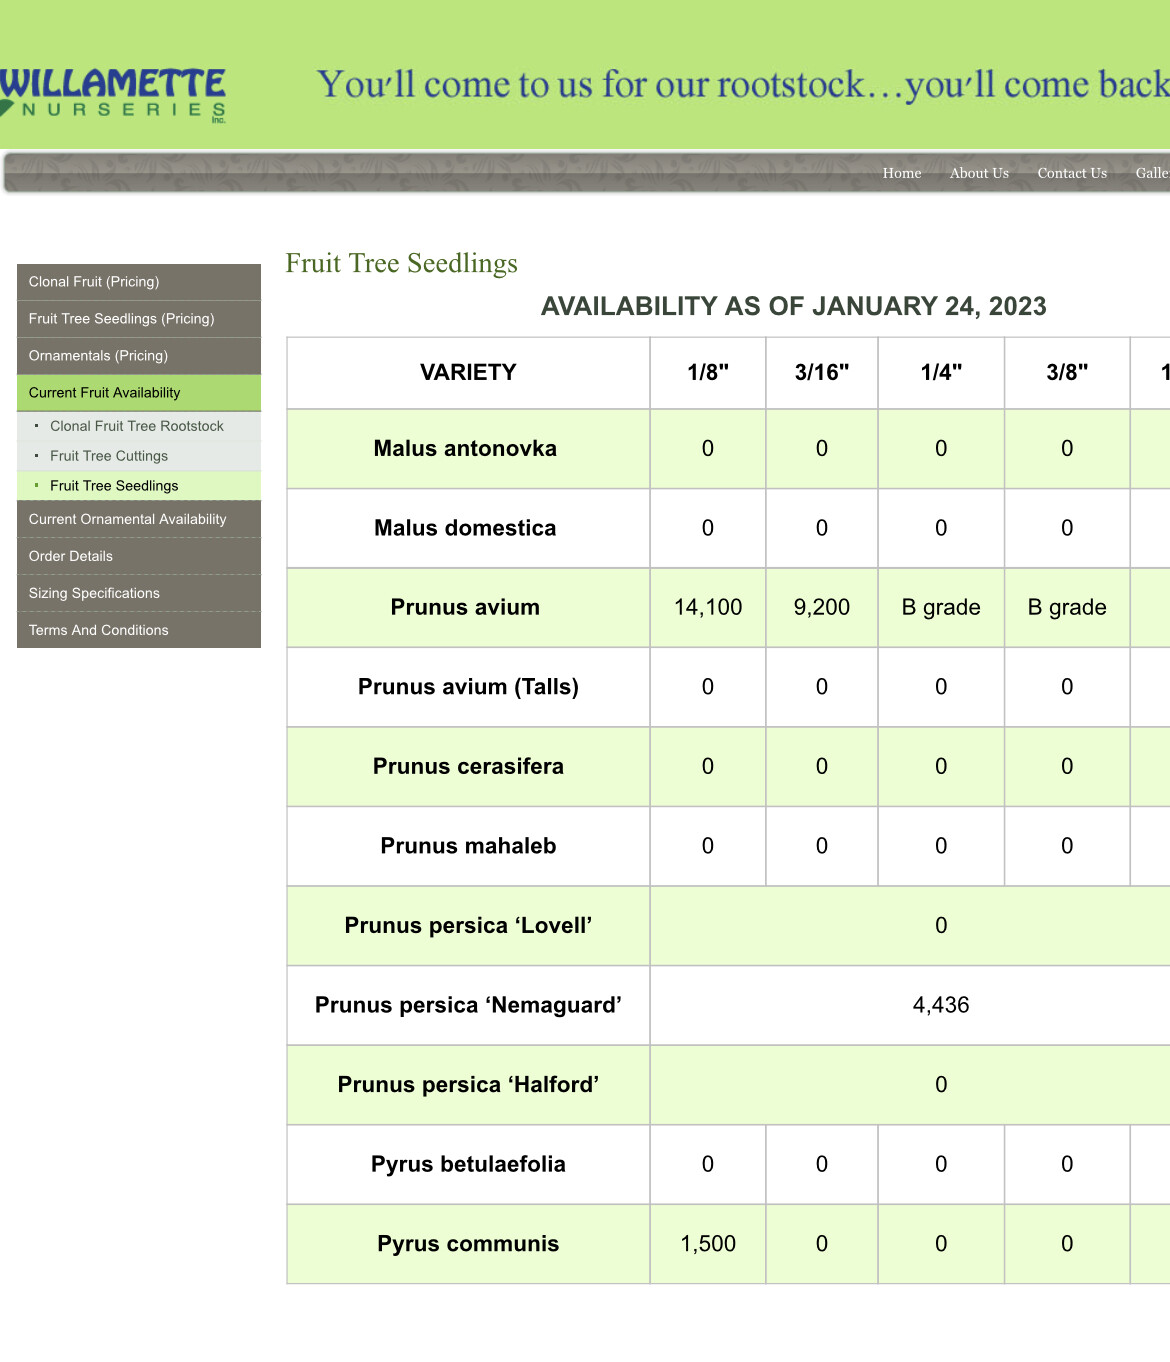Screen dimensions: 1170x1362
Task: Click the Fruit Tree Seedlings page heading
Action: point(401,263)
